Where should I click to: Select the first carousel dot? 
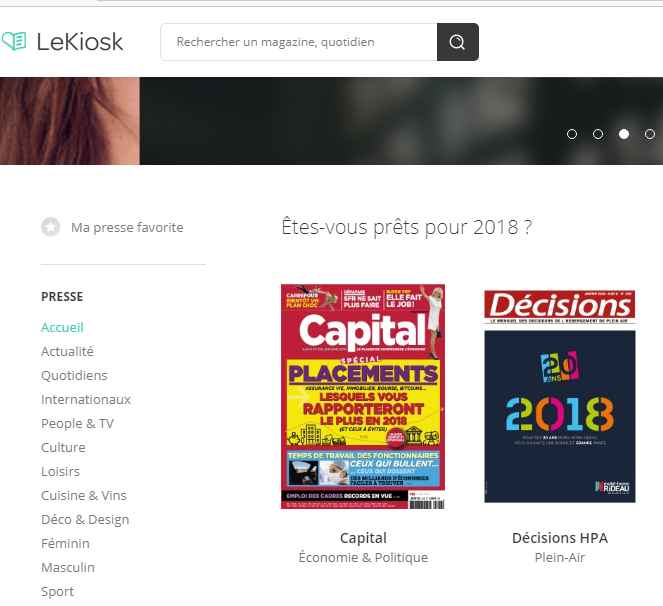[572, 134]
